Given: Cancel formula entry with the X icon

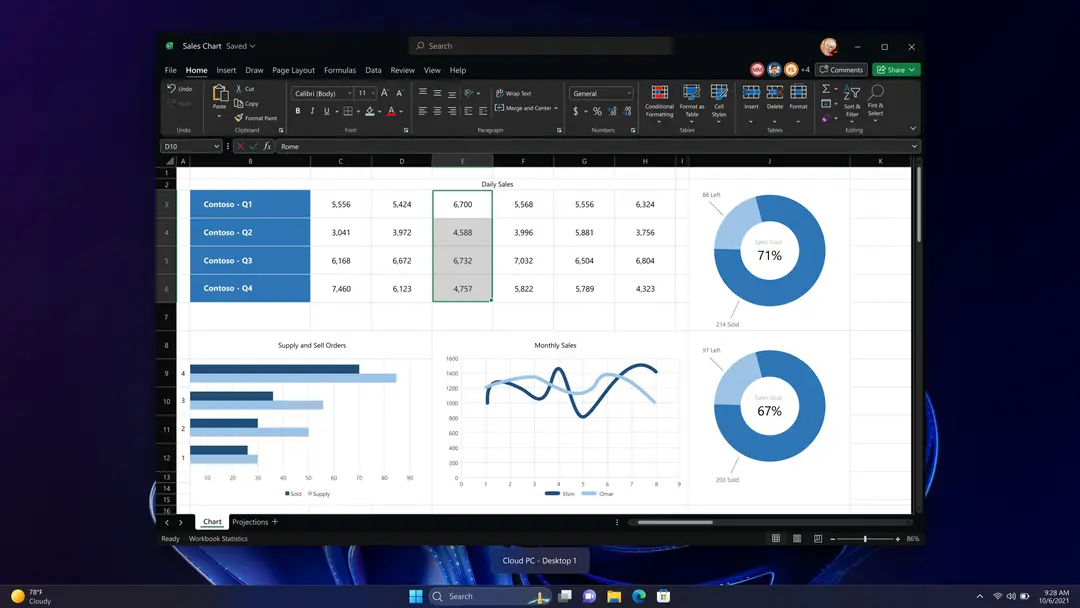Looking at the screenshot, I should [x=240, y=146].
